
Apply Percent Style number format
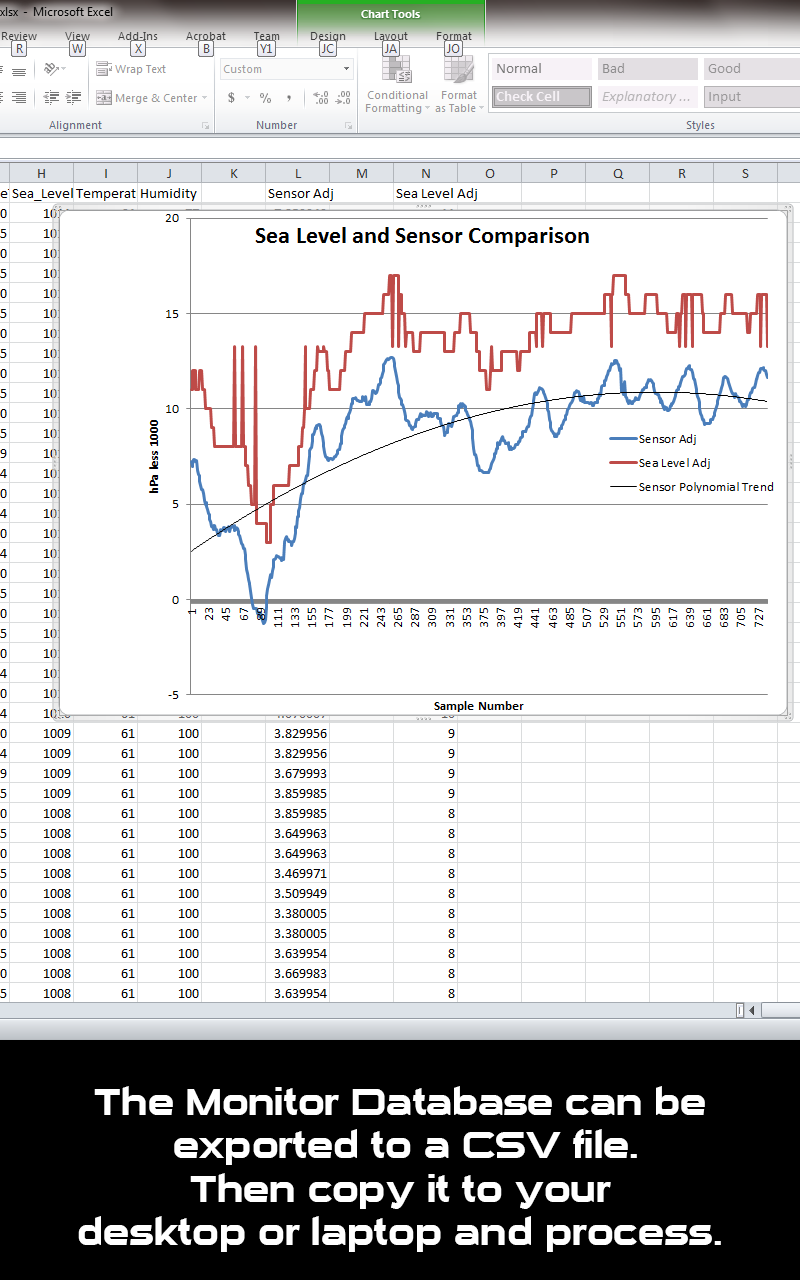265,98
